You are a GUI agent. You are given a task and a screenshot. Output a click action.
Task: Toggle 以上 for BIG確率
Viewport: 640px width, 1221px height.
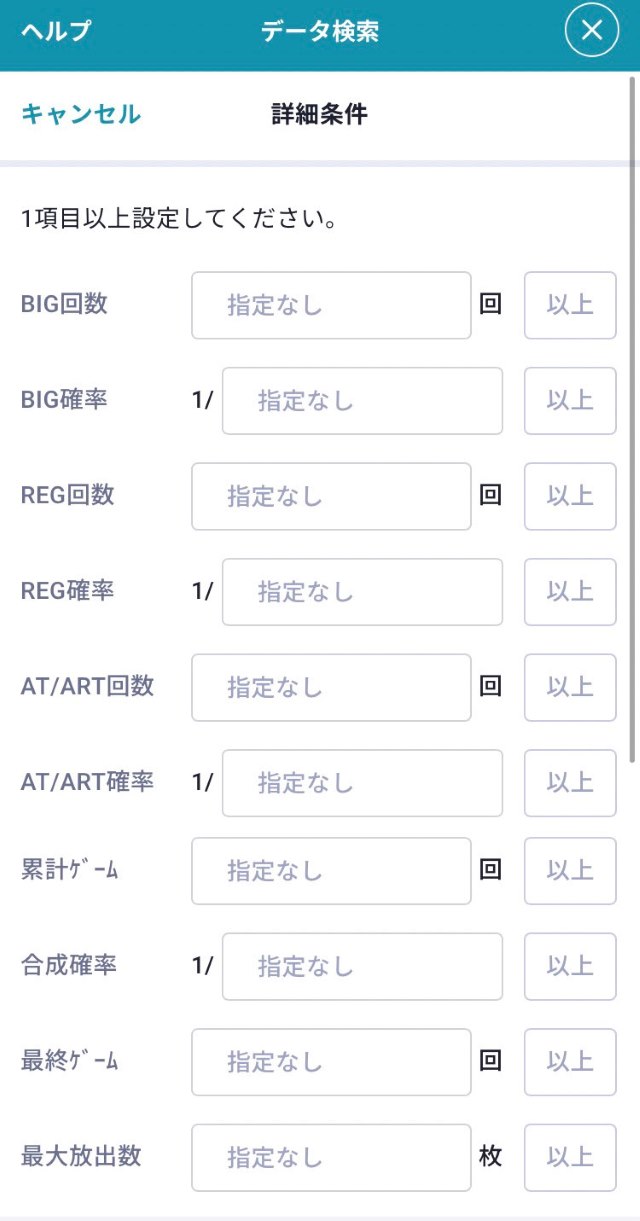coord(570,401)
